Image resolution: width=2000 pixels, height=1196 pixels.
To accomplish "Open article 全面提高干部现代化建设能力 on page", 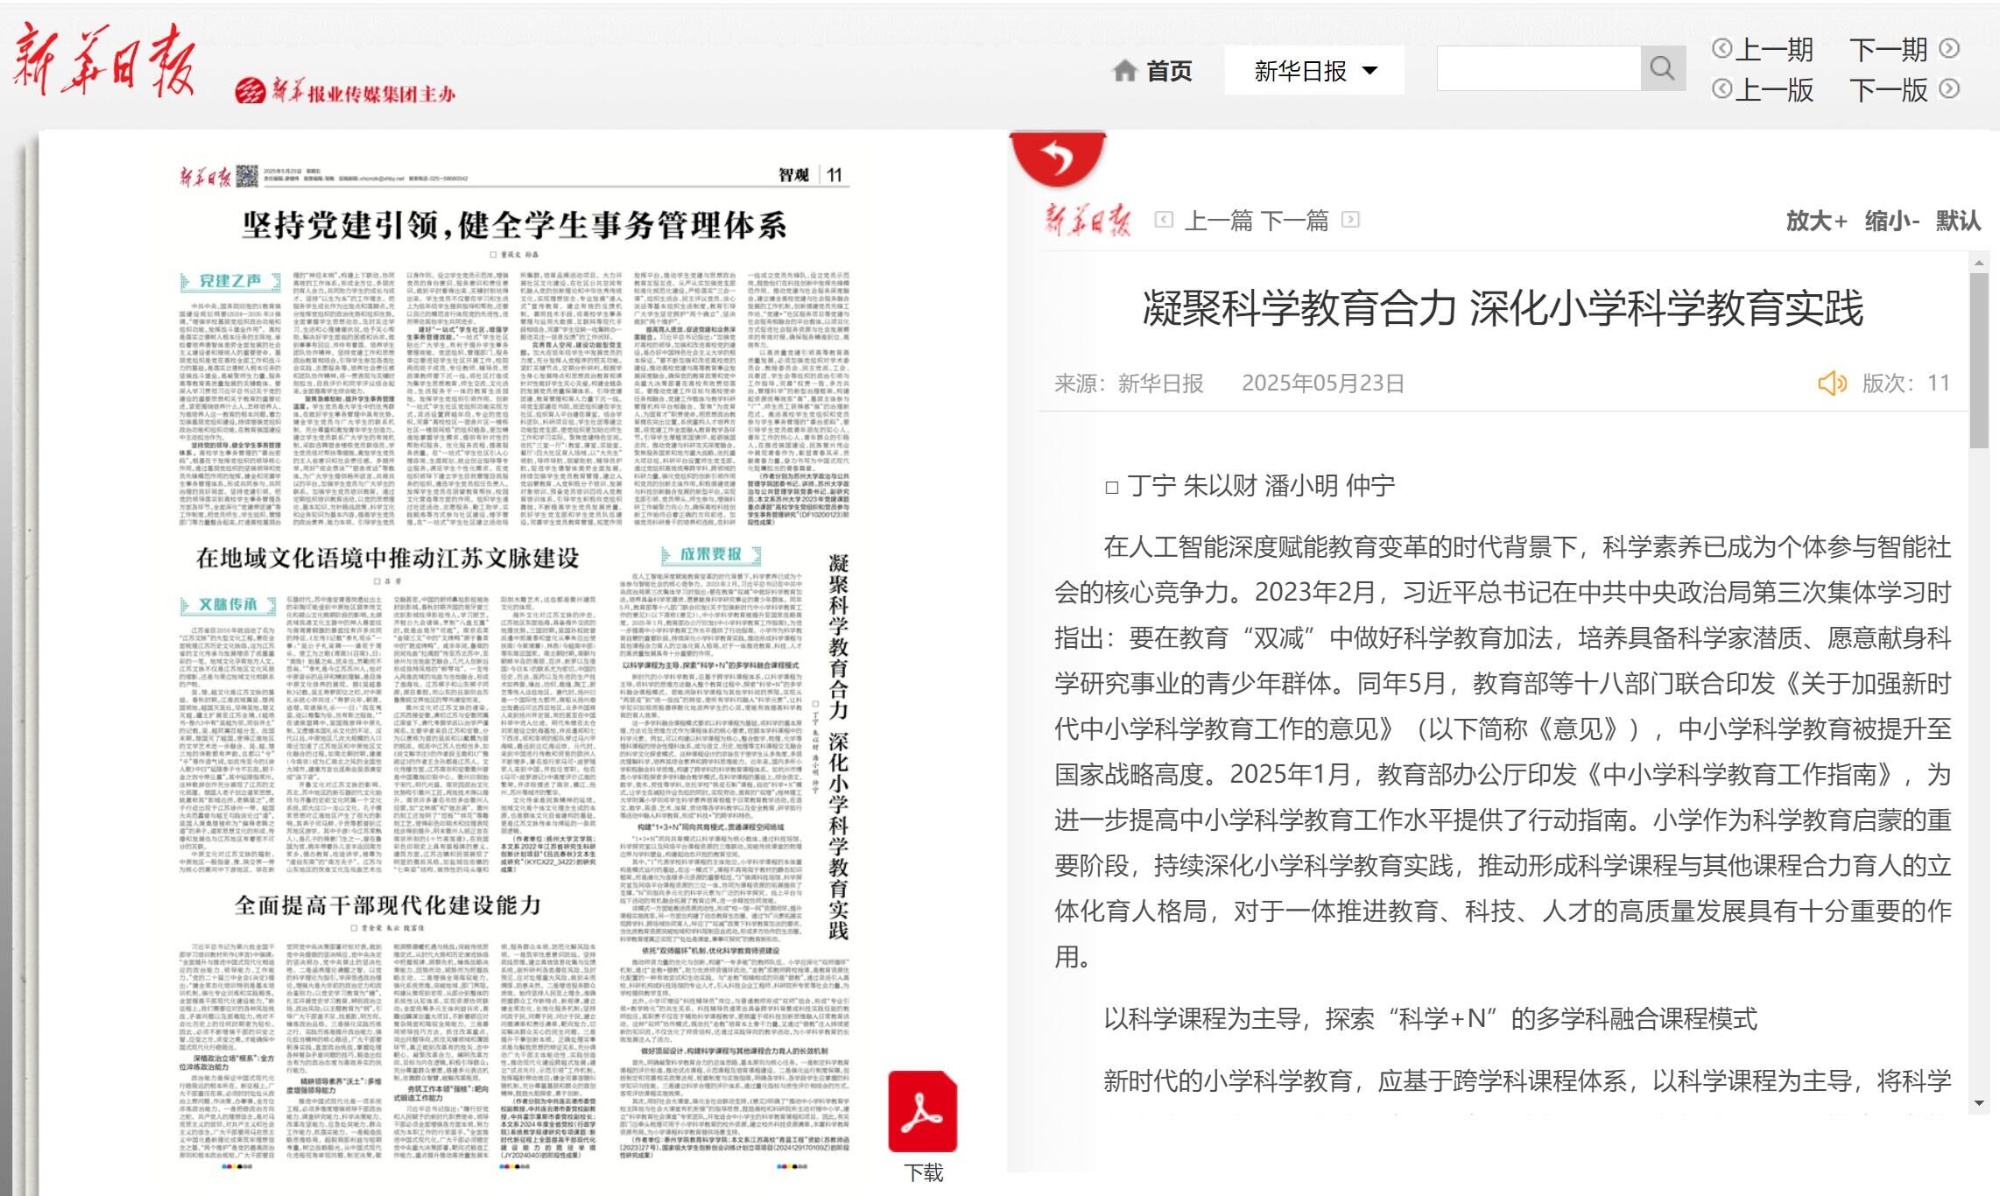I will (x=388, y=905).
